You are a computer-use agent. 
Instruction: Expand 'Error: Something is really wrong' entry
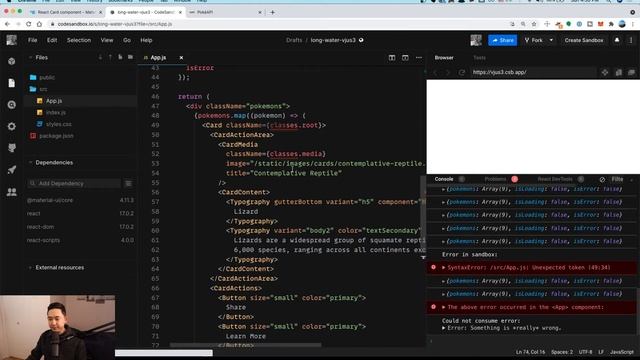click(444, 328)
